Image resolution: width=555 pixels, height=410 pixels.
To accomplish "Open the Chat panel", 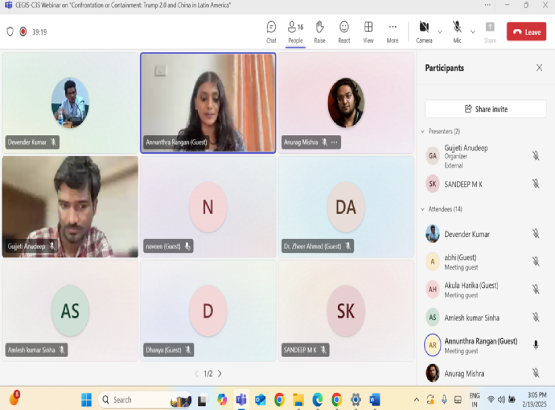I will (271, 32).
